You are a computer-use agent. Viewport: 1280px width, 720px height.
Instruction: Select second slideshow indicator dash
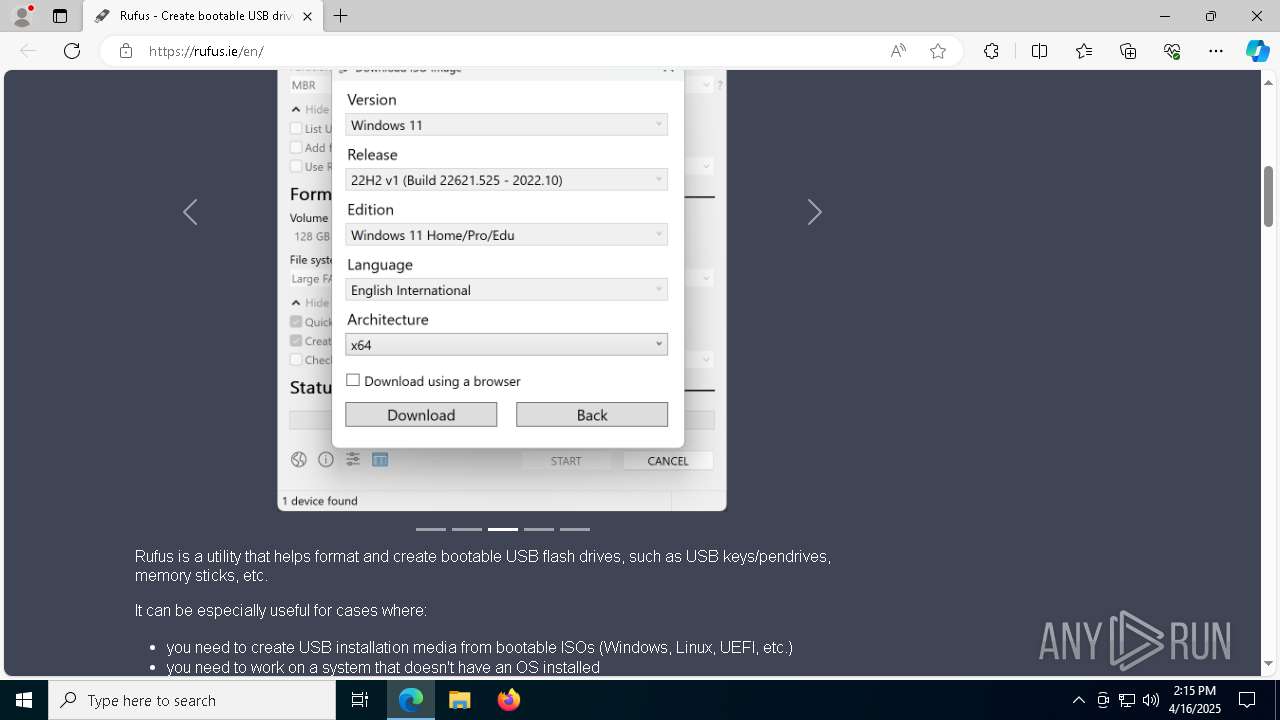[x=467, y=529]
